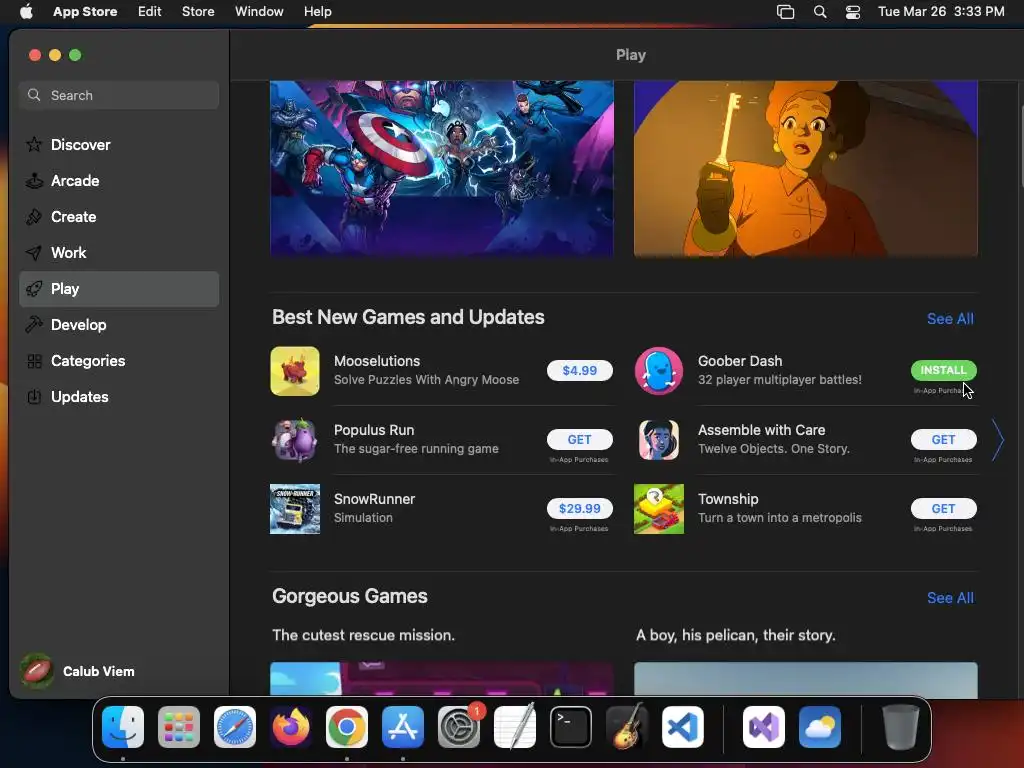1024x768 pixels.
Task: See All Best New Games and Updates
Action: (950, 319)
